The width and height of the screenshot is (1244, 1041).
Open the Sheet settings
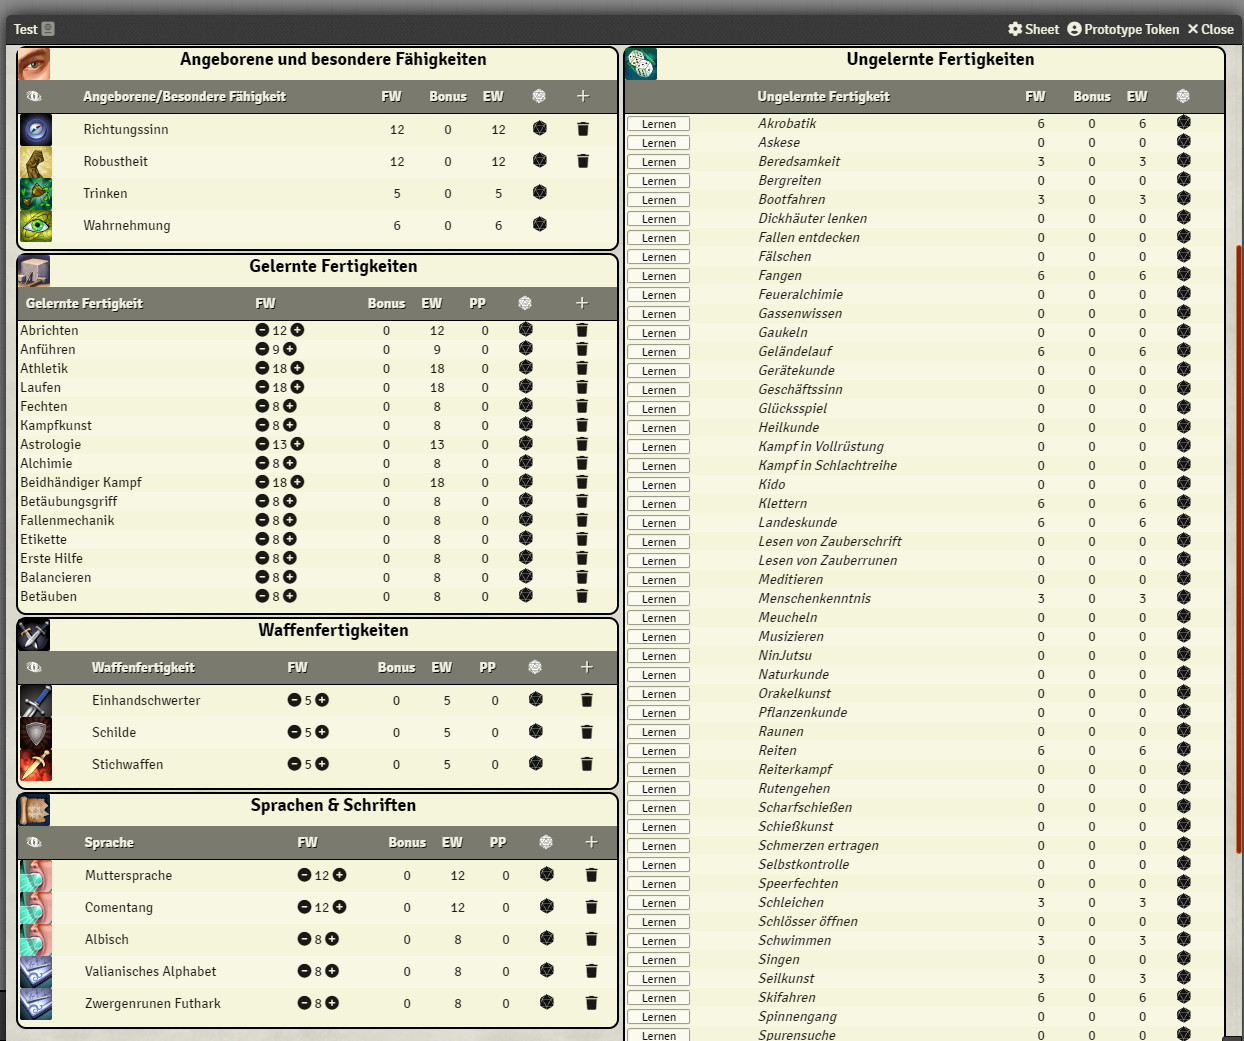click(x=1033, y=29)
